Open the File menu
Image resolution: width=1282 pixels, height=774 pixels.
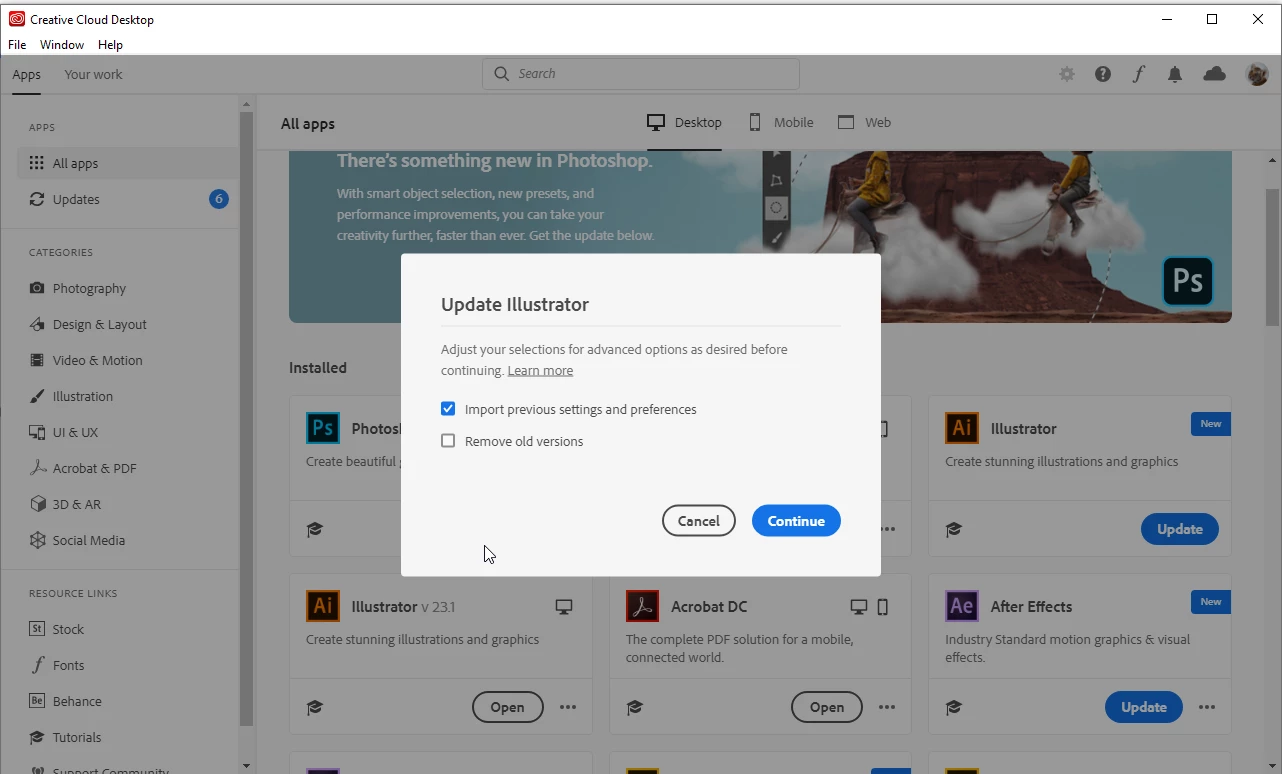pyautogui.click(x=17, y=45)
